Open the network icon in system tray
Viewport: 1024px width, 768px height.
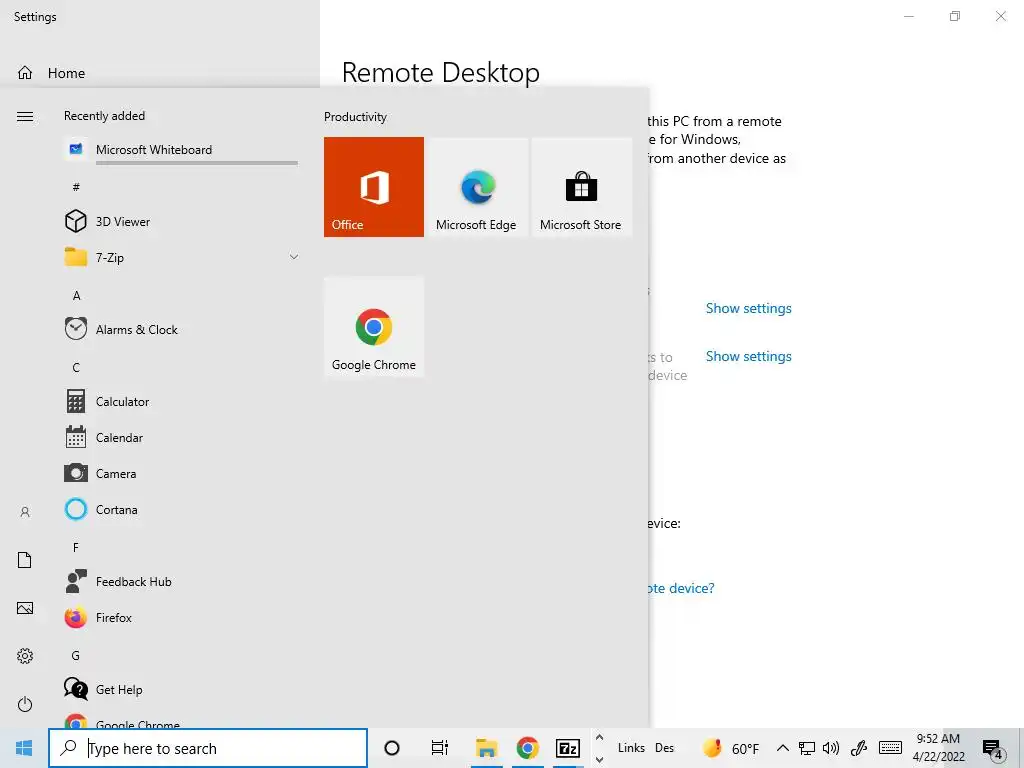pyautogui.click(x=807, y=748)
